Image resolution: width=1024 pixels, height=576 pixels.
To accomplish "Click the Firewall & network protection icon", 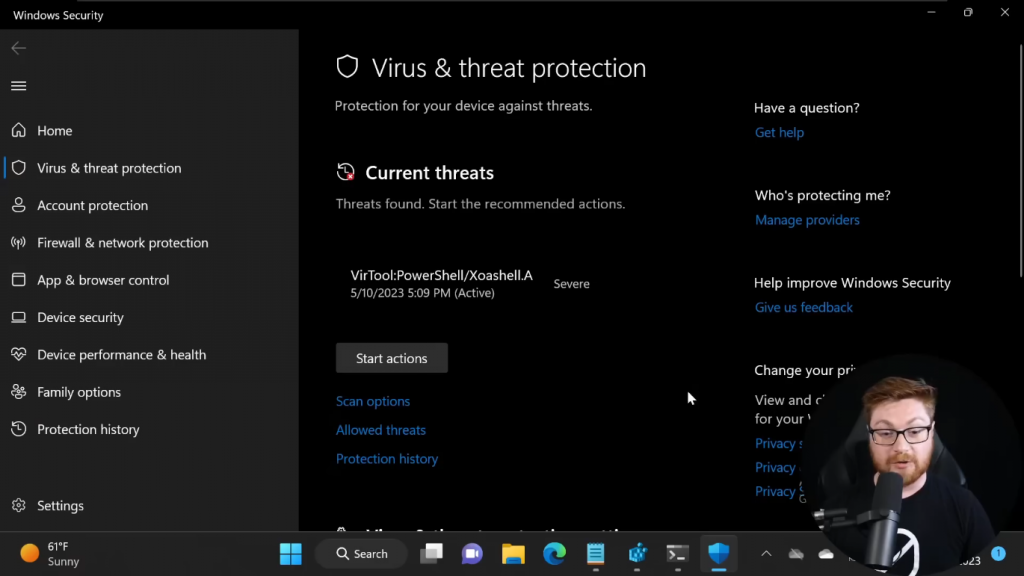I will point(18,243).
